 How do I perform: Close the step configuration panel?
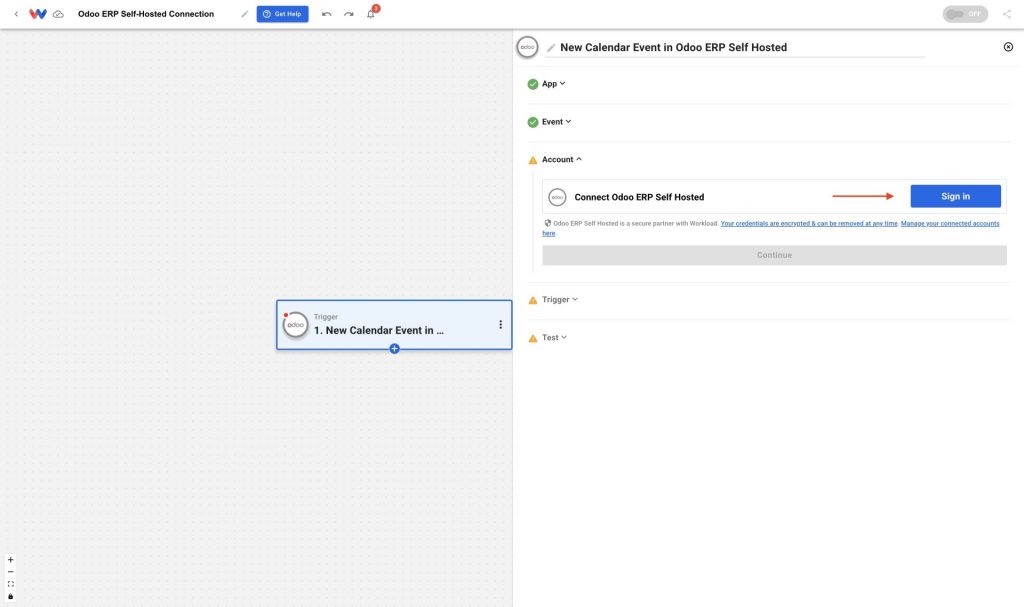click(1008, 47)
